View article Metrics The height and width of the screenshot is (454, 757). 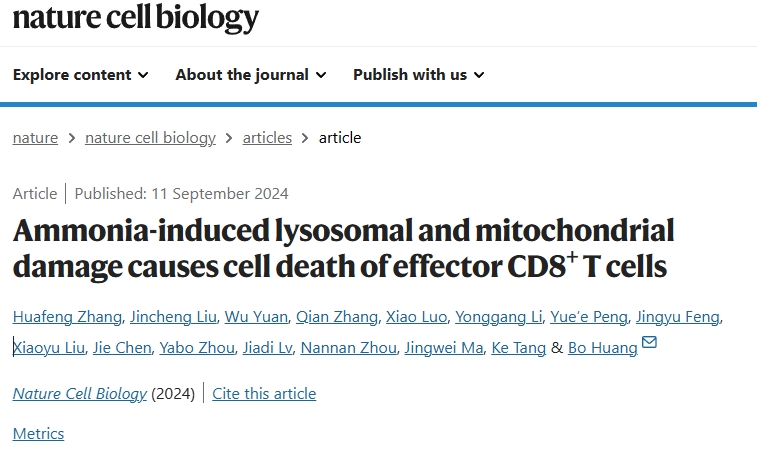point(38,434)
